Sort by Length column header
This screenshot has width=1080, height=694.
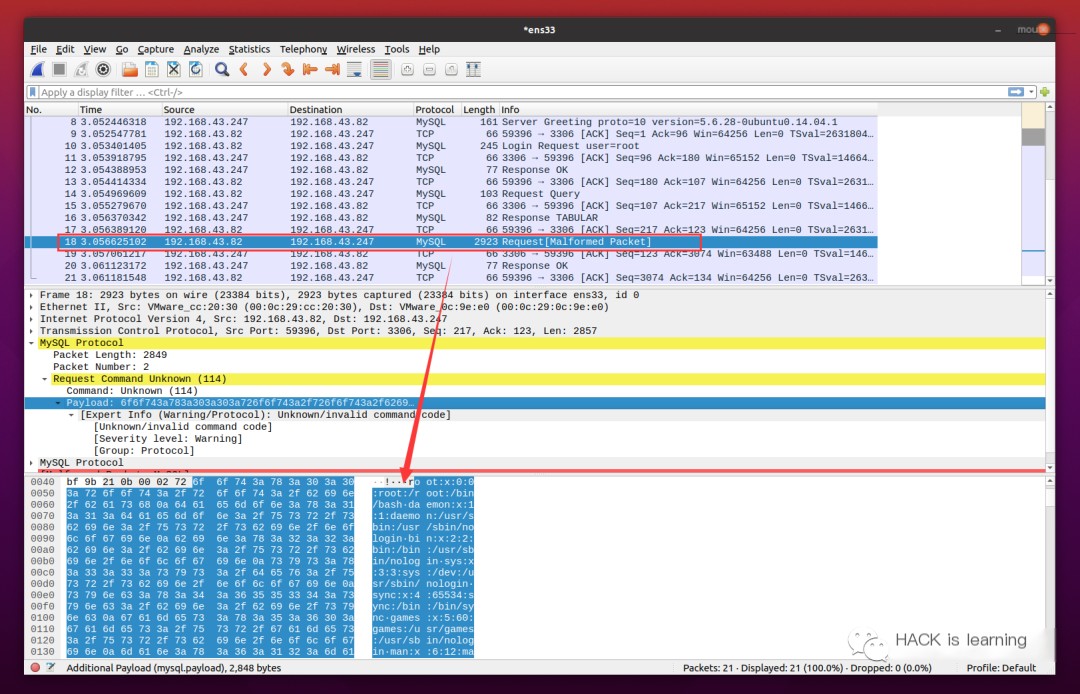[479, 109]
